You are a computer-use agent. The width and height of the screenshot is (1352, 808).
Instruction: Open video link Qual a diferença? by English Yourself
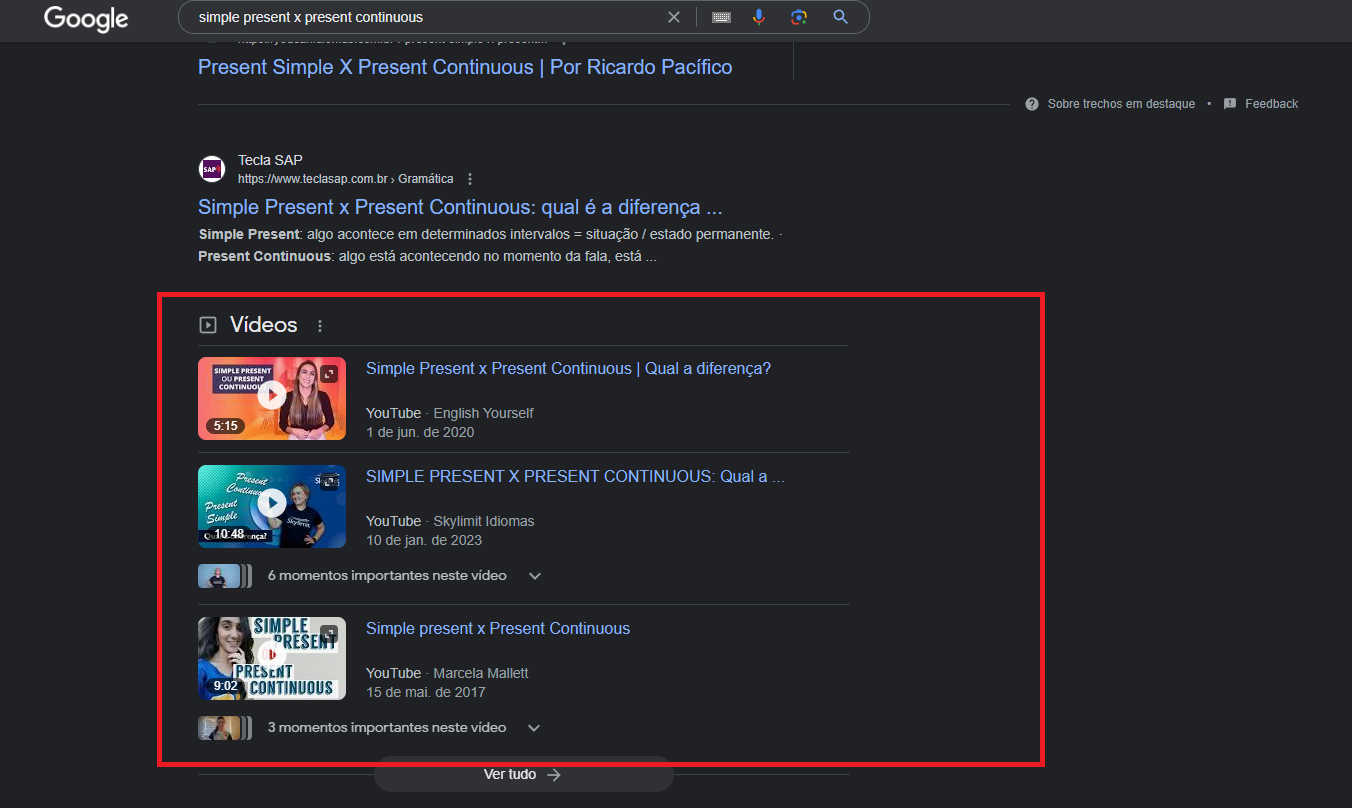(568, 369)
